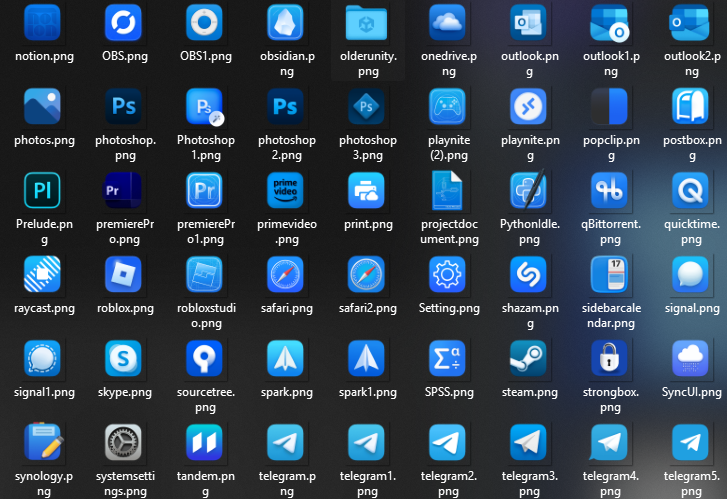Select the sidebarcalendar.png icon
Viewport: 727px width, 499px height.
coord(609,274)
